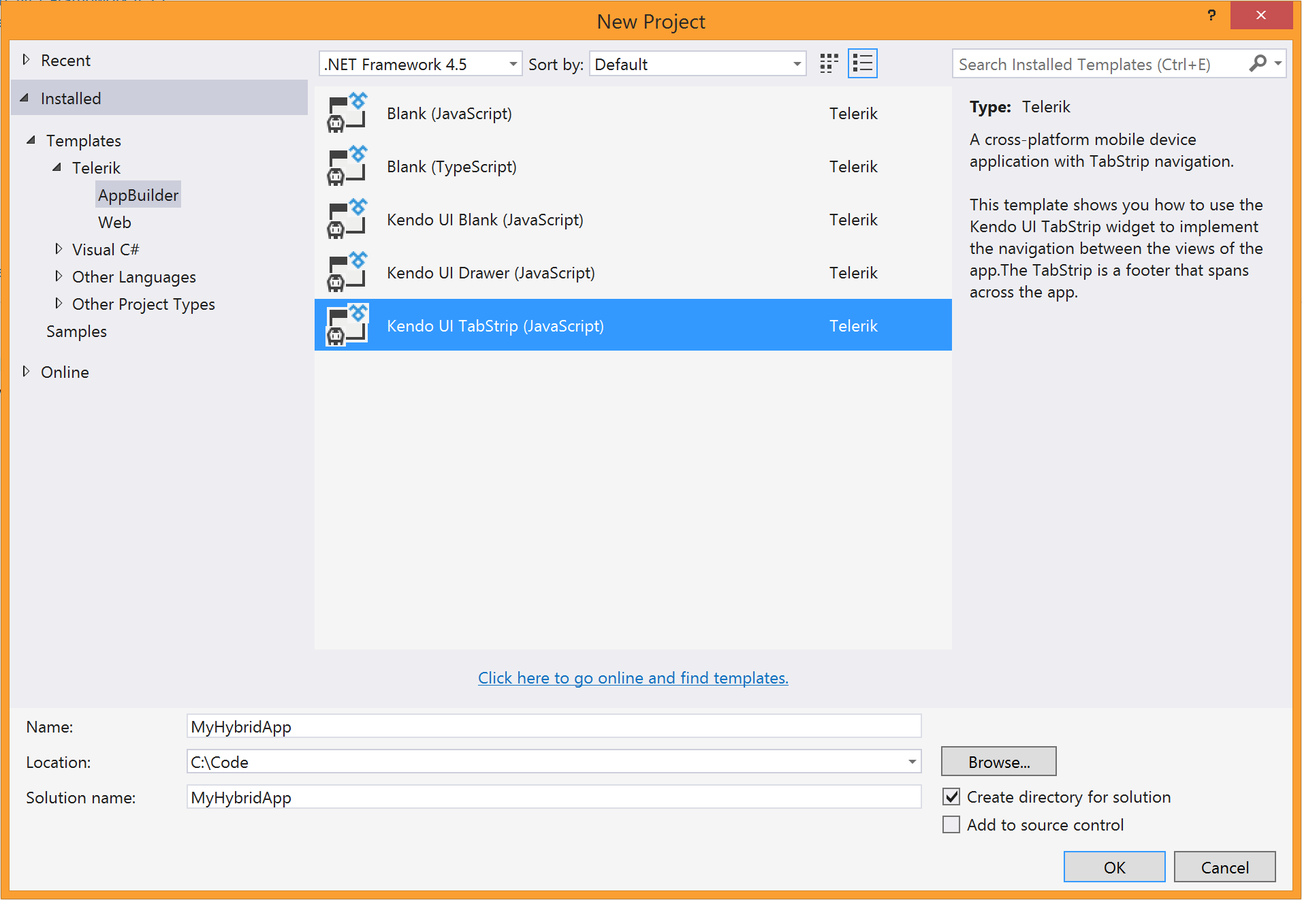Collapse the Telerik tree node
This screenshot has height=900, width=1302.
(x=58, y=168)
